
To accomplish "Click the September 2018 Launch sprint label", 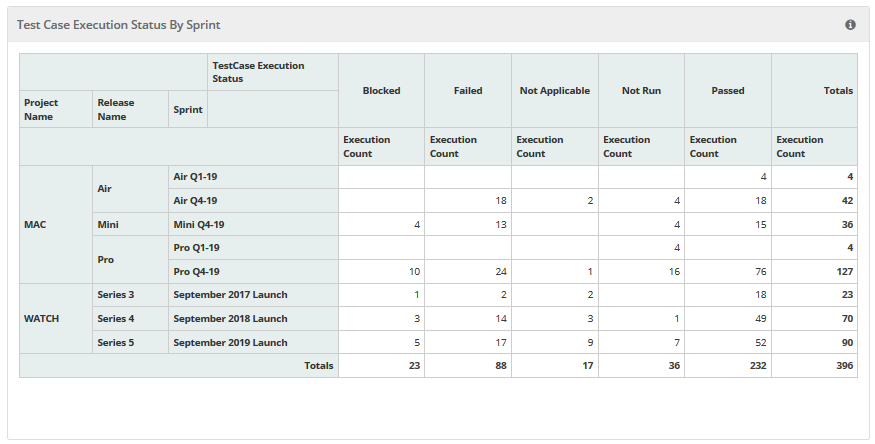I will pyautogui.click(x=253, y=318).
